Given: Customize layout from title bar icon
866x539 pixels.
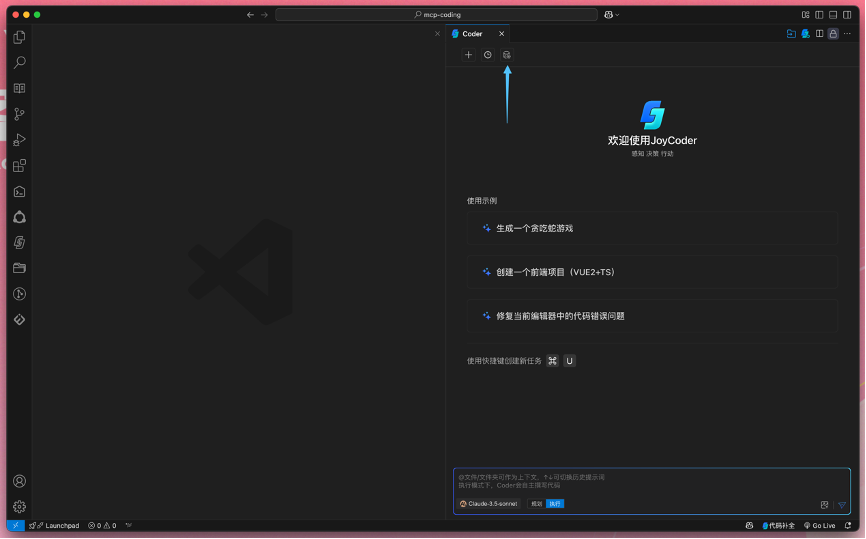Looking at the screenshot, I should [806, 15].
